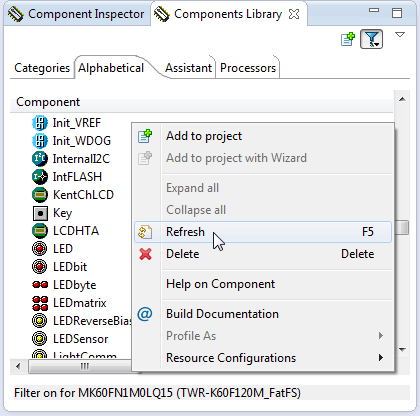Minimize the Components Library view

pos(374,10)
